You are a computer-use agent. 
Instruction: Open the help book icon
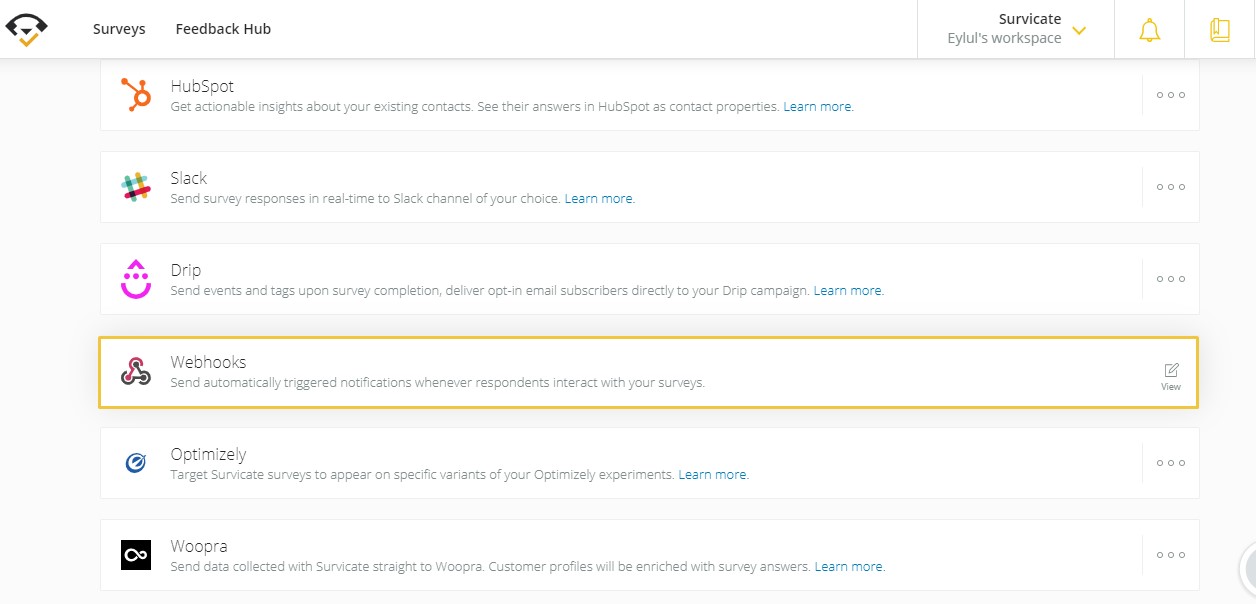[1220, 30]
